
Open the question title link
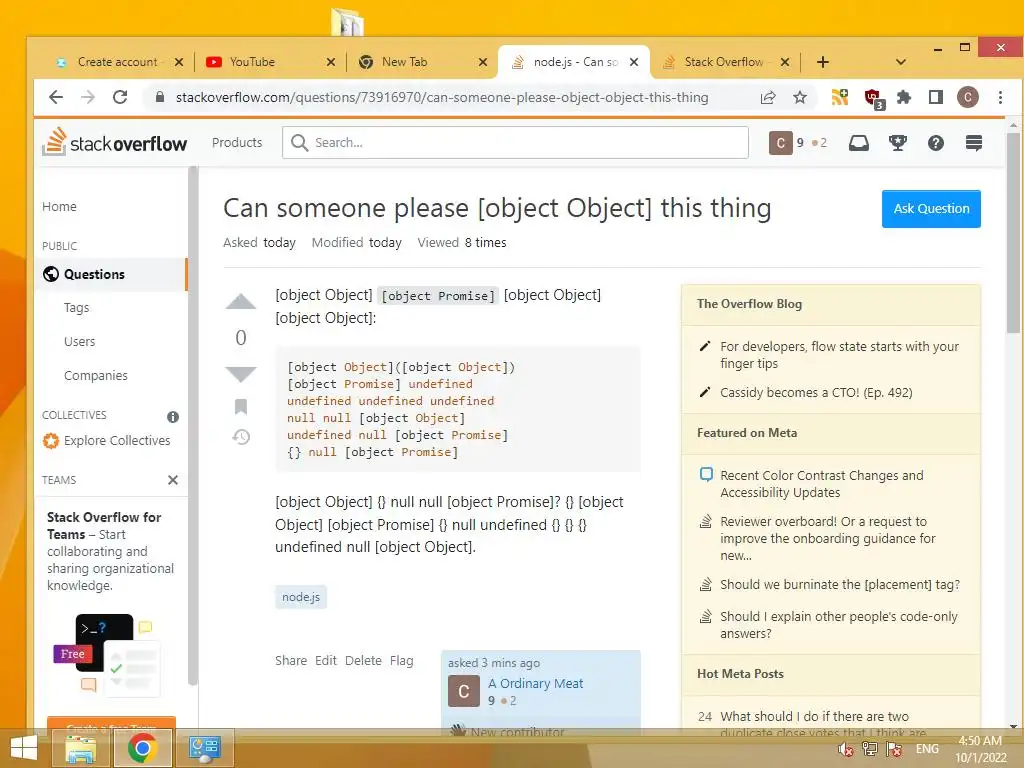tap(497, 208)
